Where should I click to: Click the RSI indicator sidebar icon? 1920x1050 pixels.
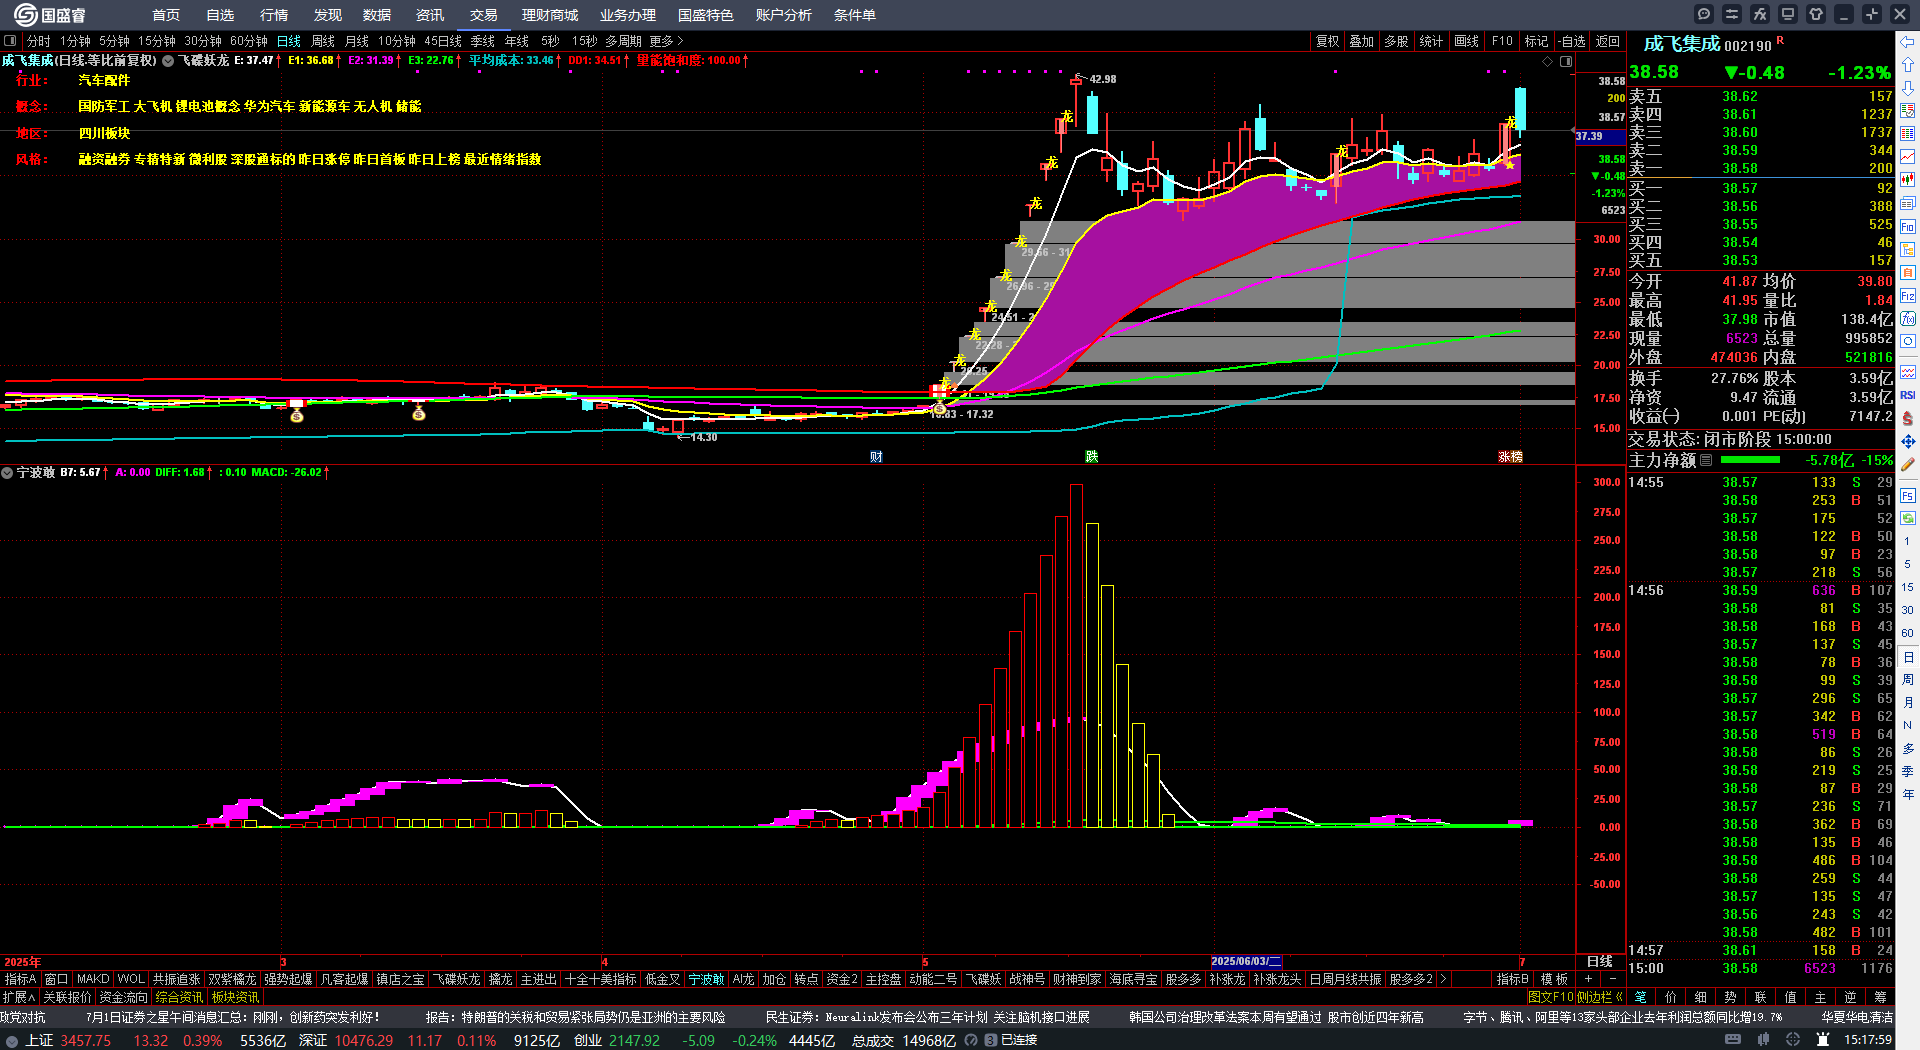point(1908,395)
